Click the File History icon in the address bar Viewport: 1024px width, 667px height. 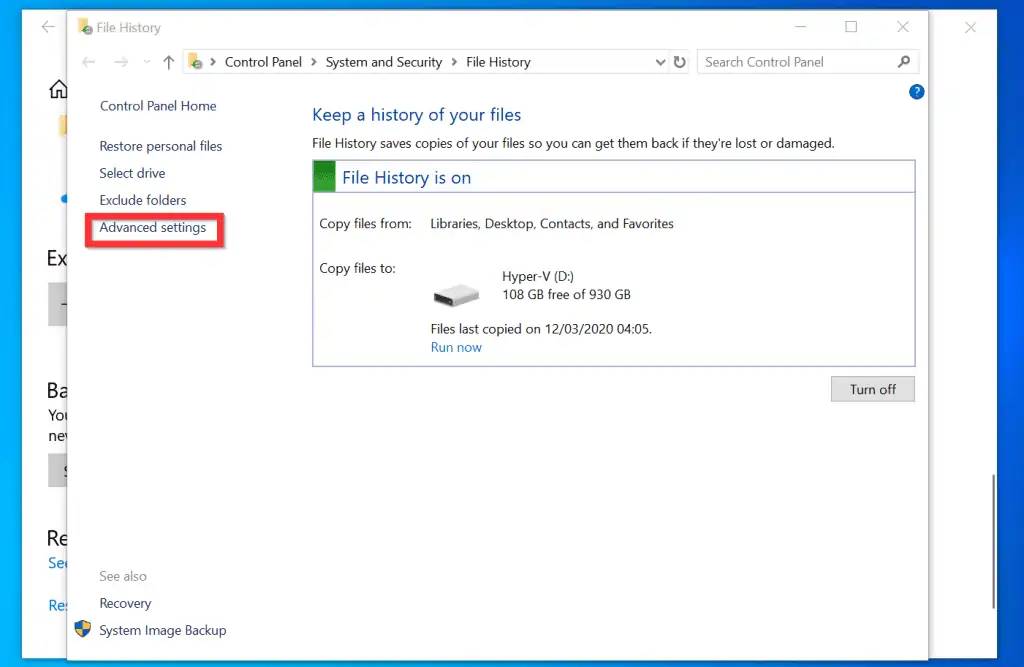196,61
